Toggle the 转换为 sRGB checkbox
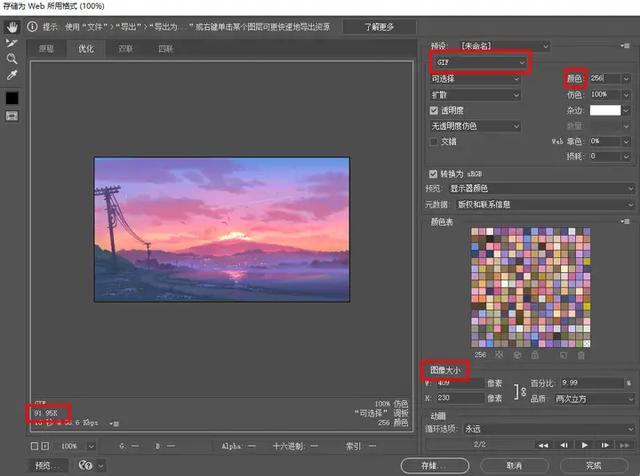The image size is (640, 476). pyautogui.click(x=433, y=174)
